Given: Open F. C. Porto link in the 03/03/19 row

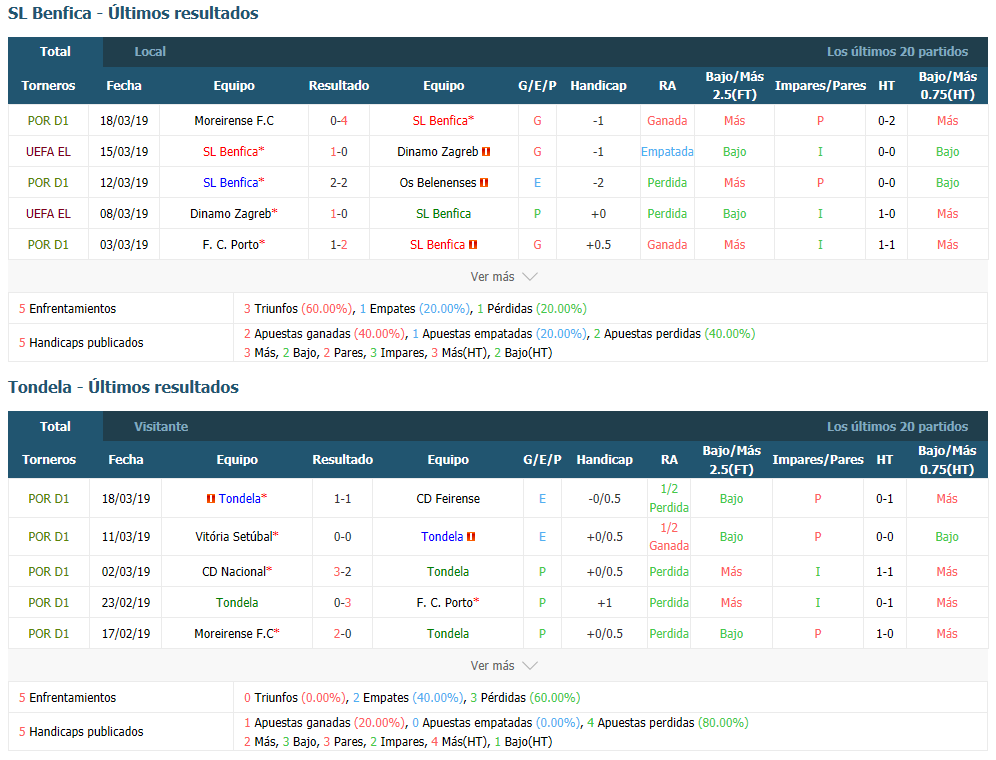Looking at the screenshot, I should (231, 245).
